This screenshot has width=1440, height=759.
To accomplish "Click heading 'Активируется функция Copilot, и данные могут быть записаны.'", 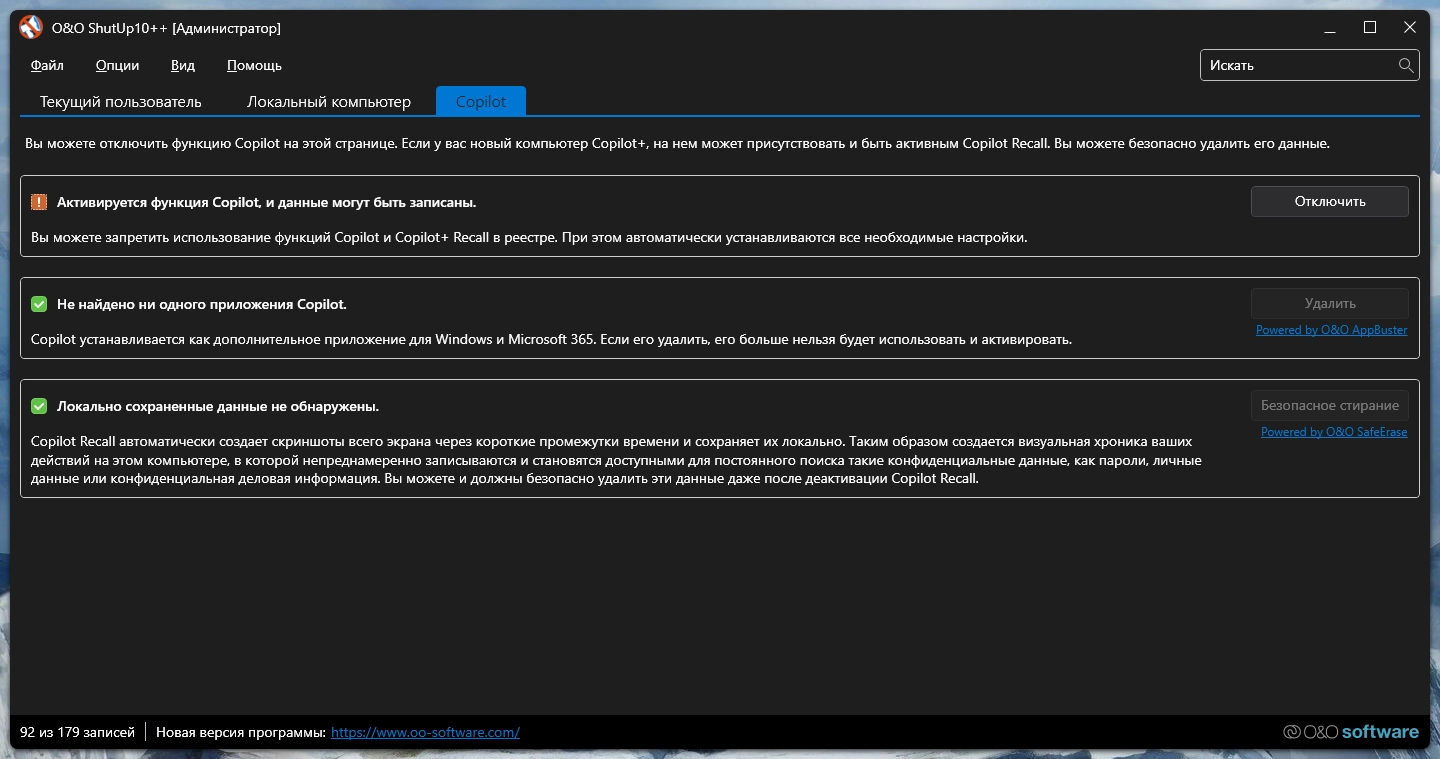I will 266,202.
